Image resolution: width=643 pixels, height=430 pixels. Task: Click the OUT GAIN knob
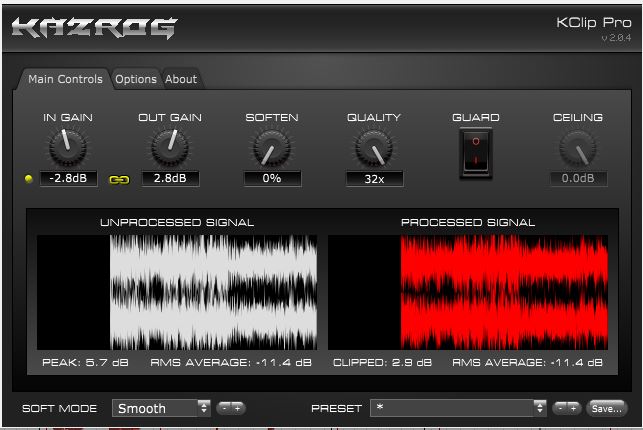click(x=169, y=148)
